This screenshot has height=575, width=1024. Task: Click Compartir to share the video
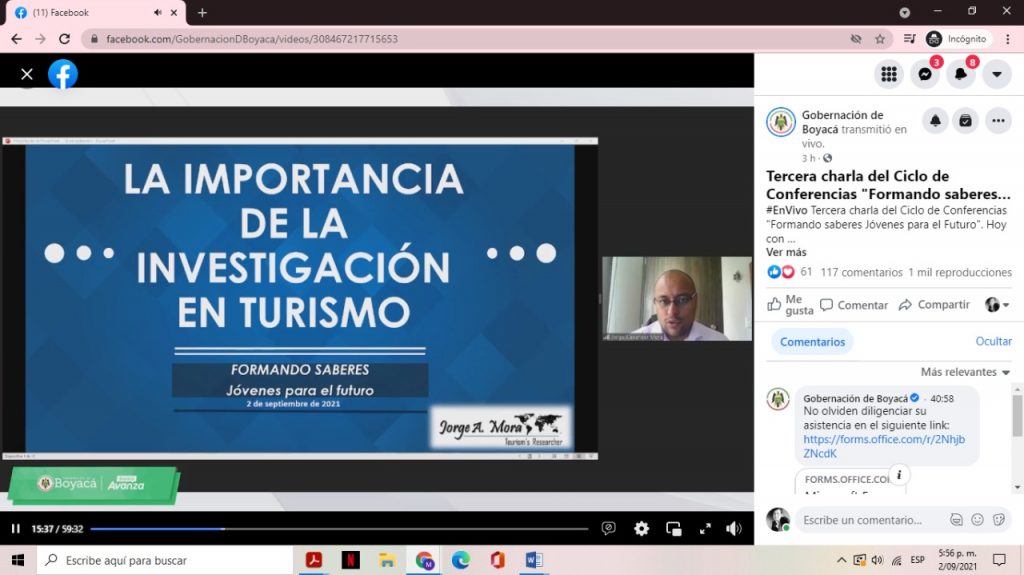click(934, 305)
